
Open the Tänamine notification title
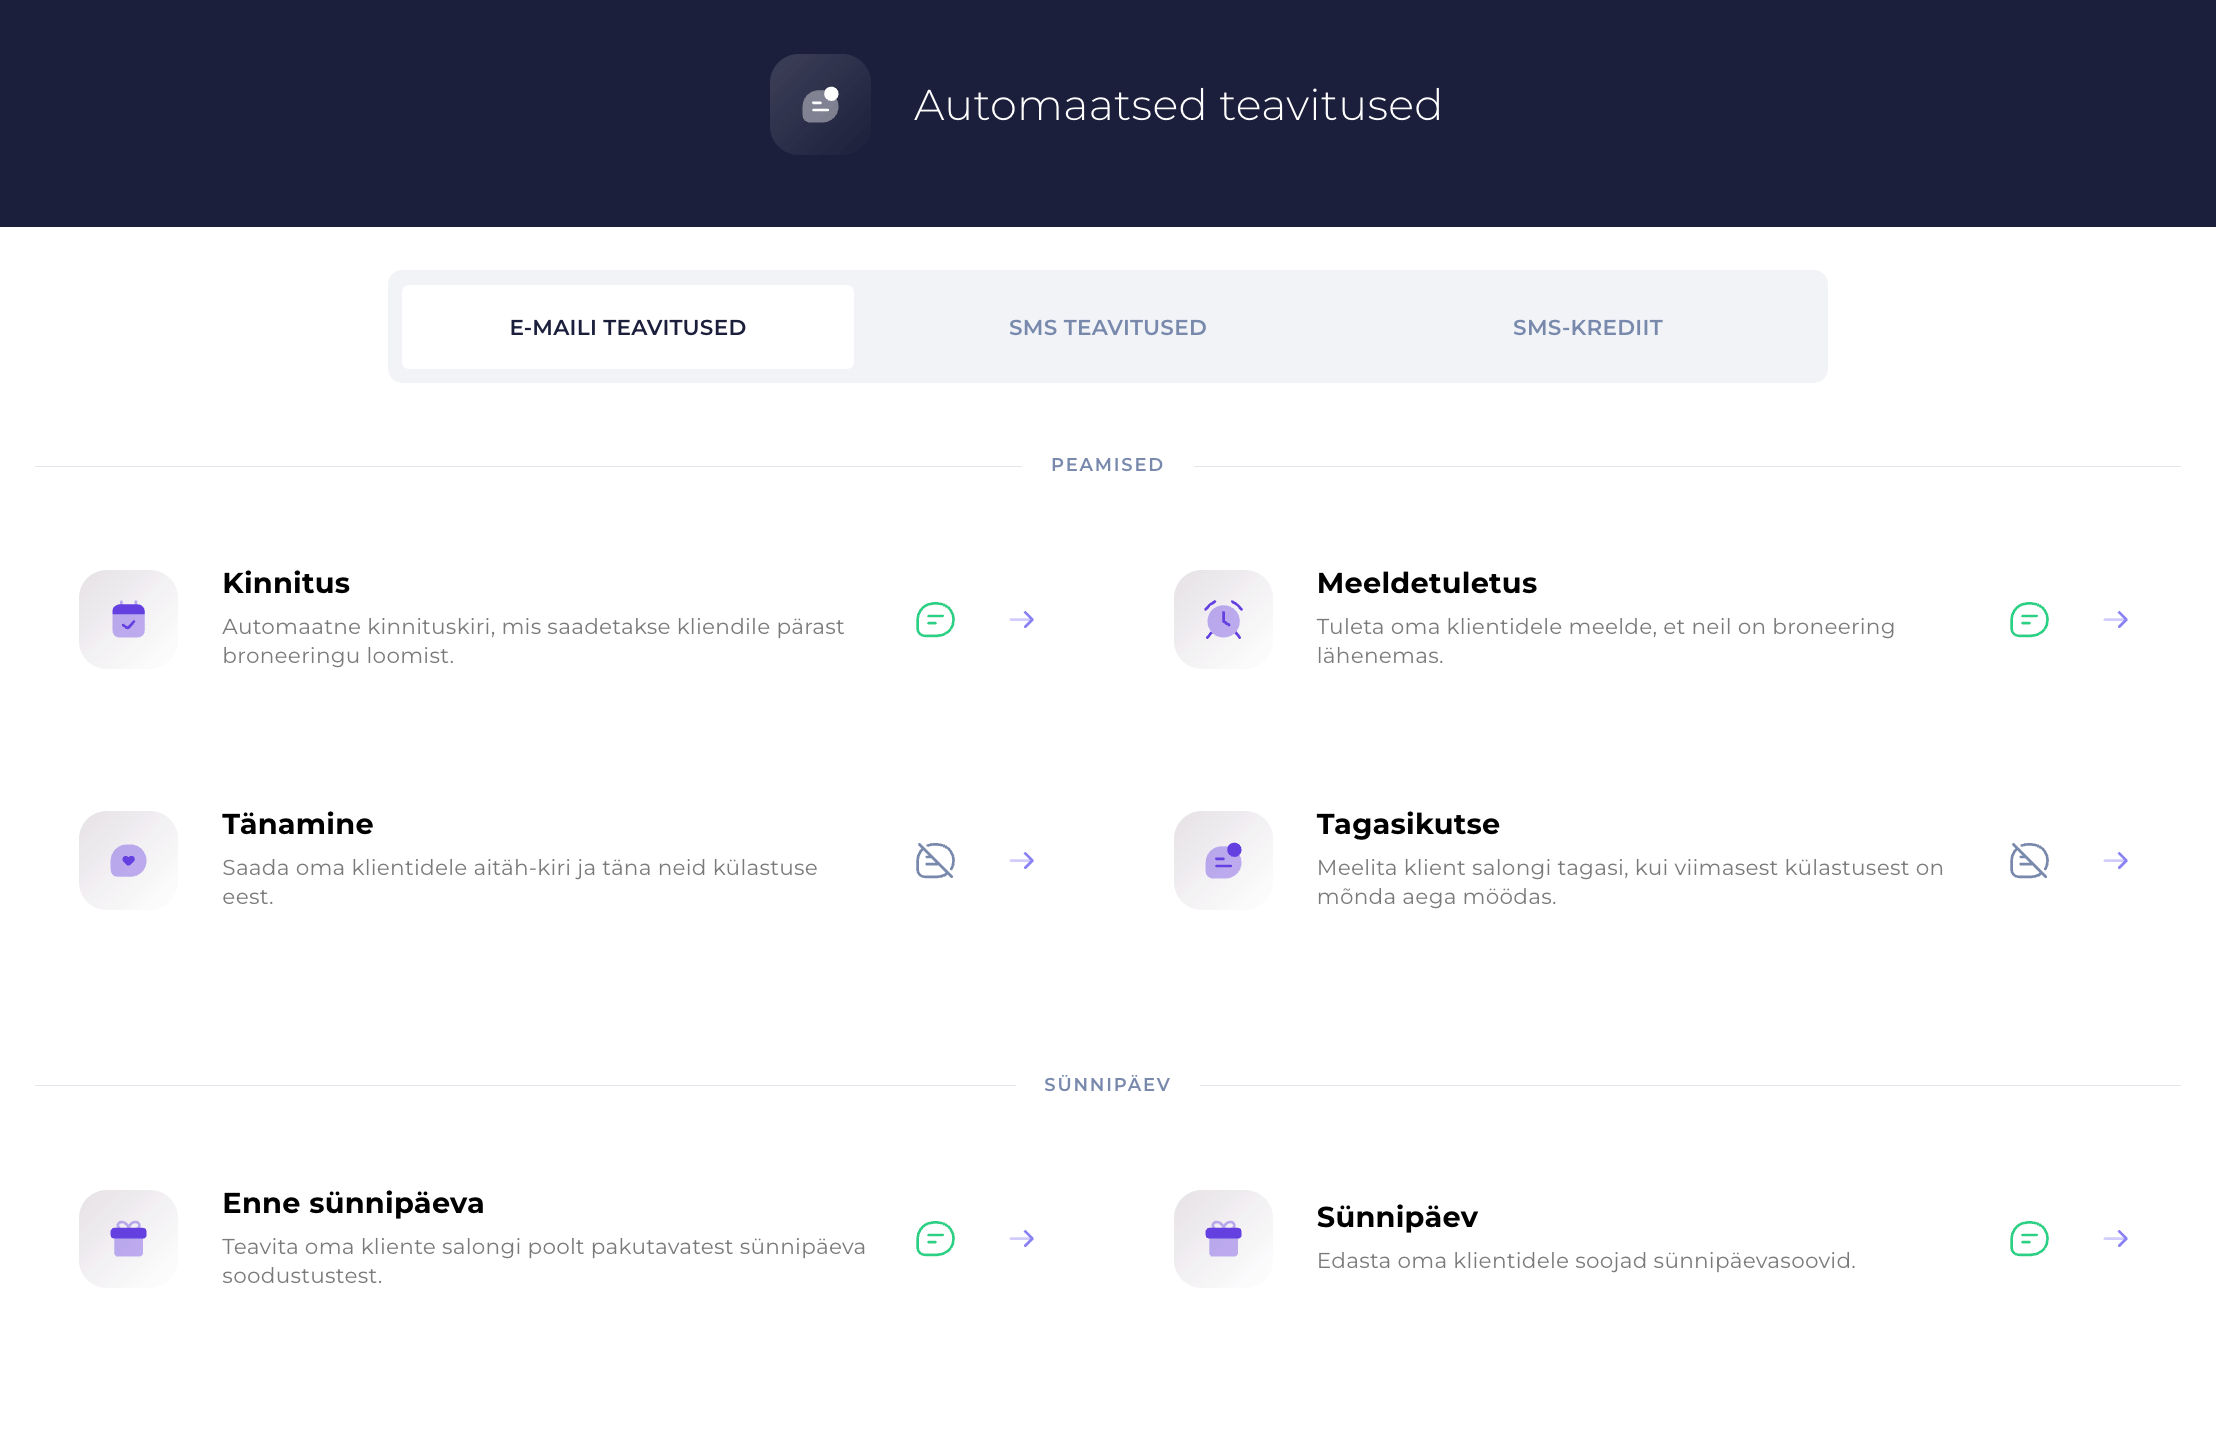[x=297, y=824]
